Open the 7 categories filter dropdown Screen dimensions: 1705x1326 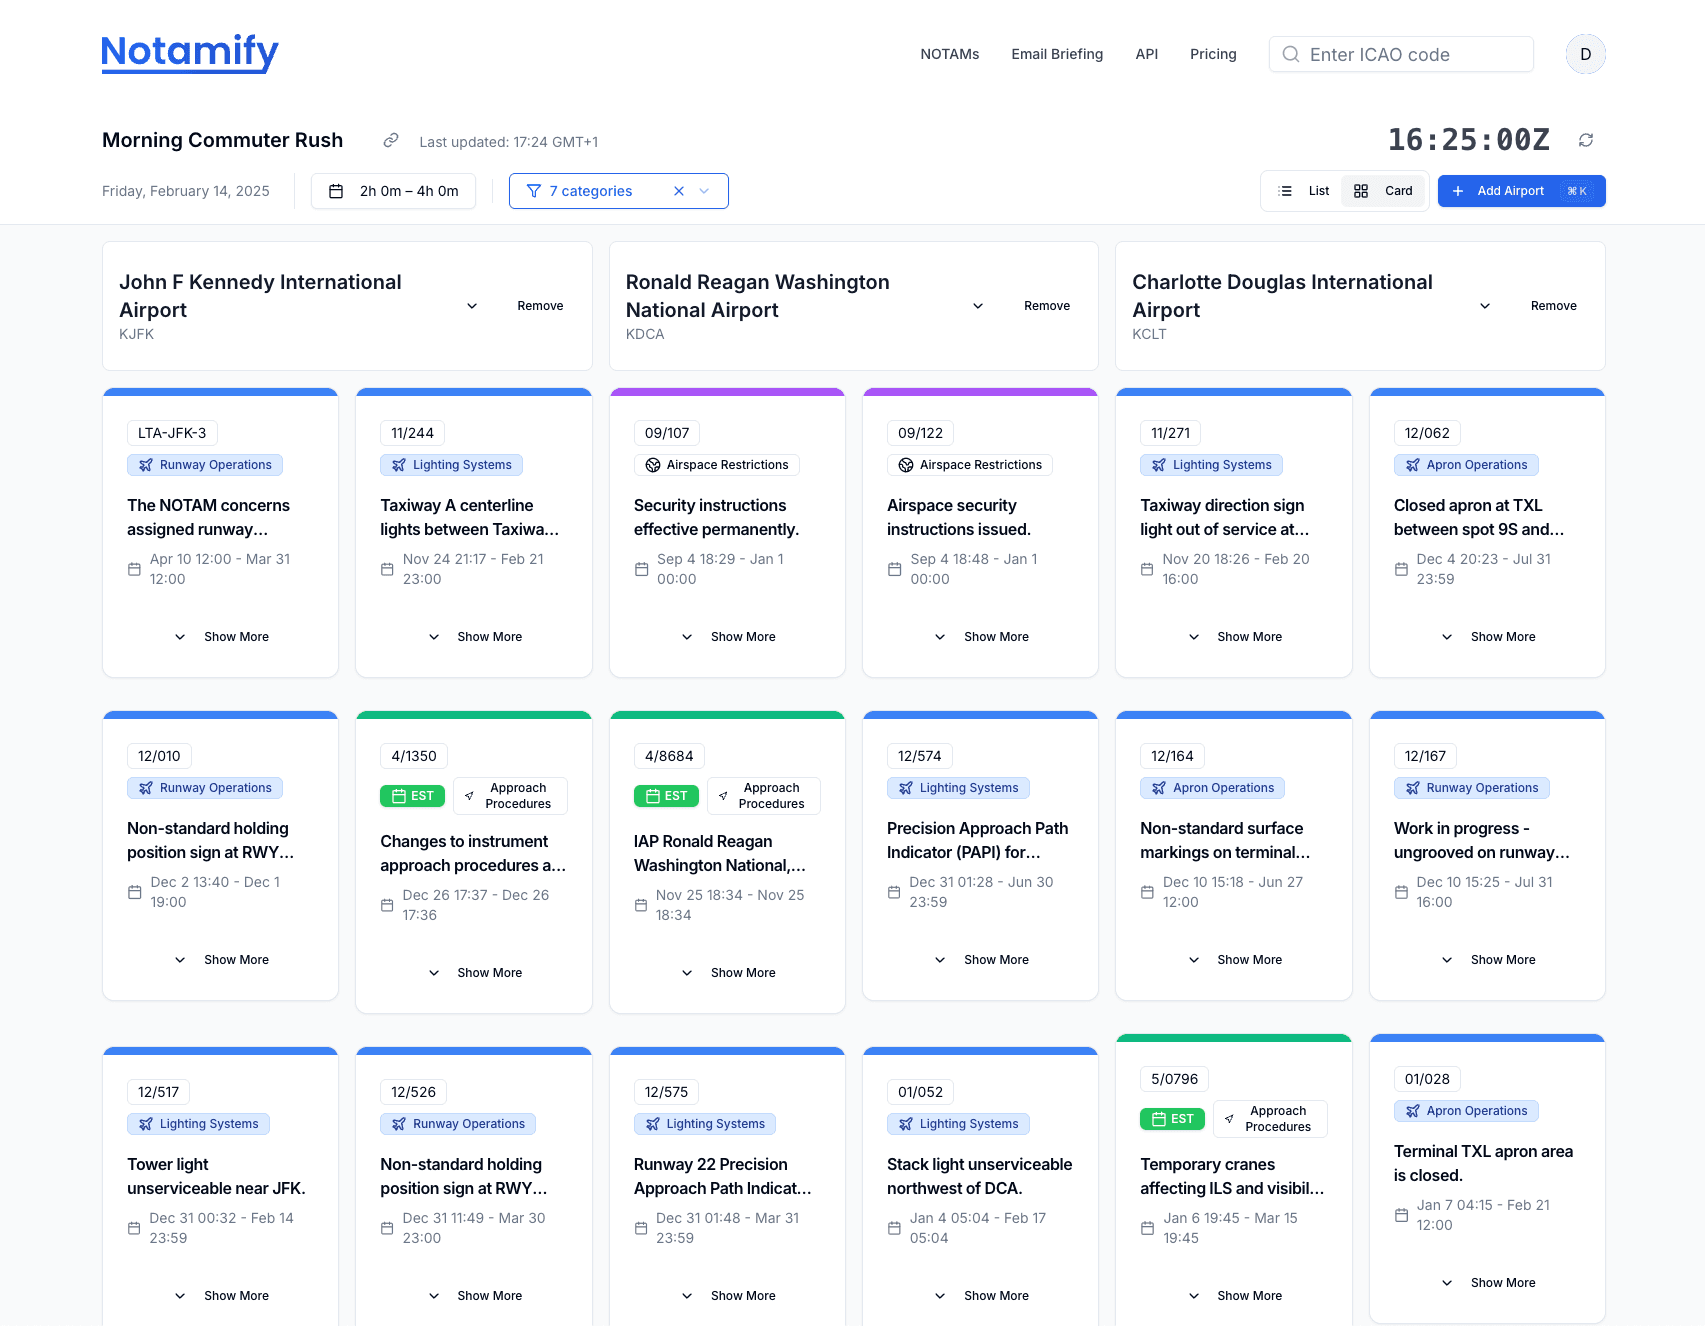tap(704, 191)
